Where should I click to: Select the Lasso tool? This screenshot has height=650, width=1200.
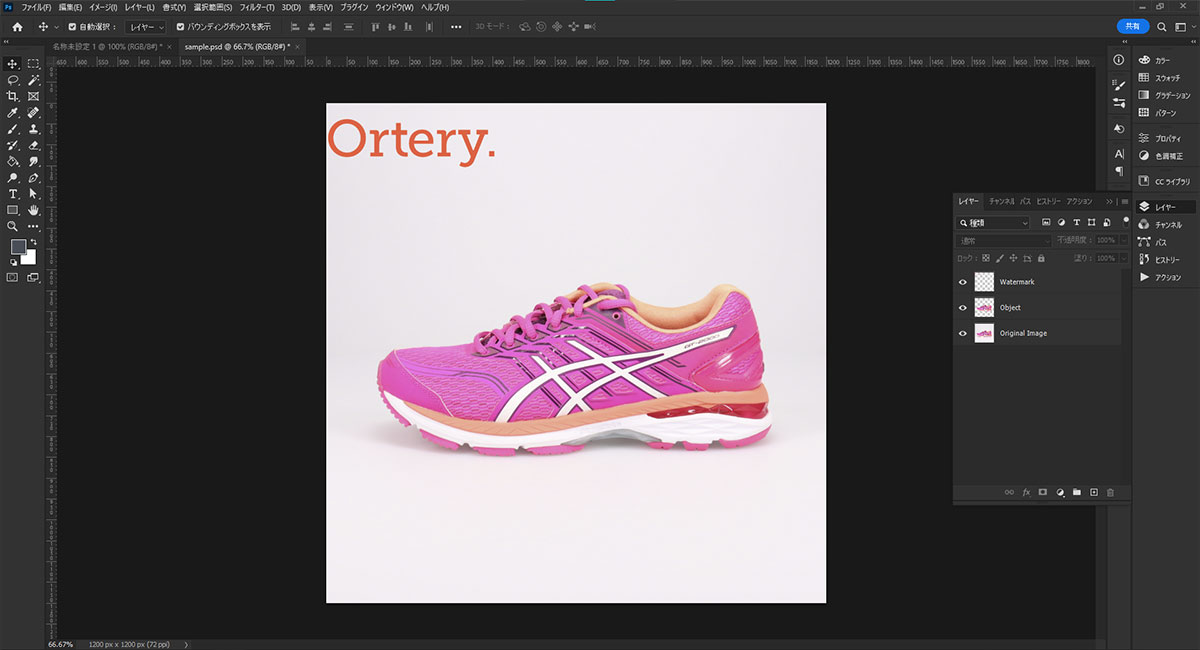pyautogui.click(x=13, y=80)
